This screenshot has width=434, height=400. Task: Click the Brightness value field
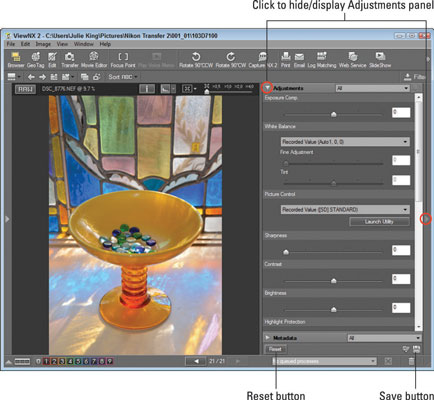point(401,308)
